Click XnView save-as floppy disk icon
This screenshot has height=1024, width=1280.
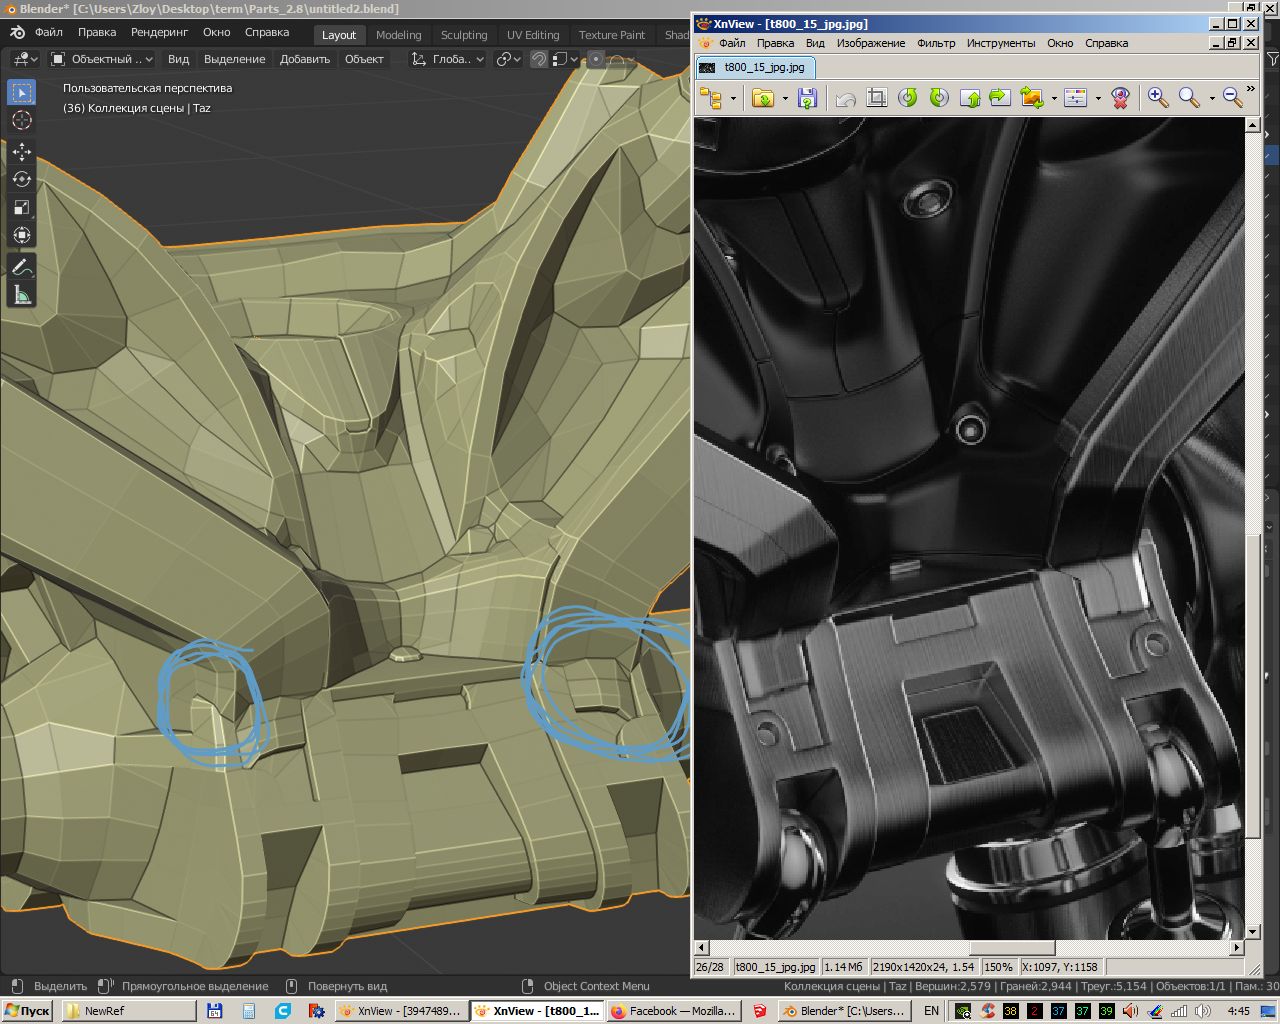[x=807, y=98]
